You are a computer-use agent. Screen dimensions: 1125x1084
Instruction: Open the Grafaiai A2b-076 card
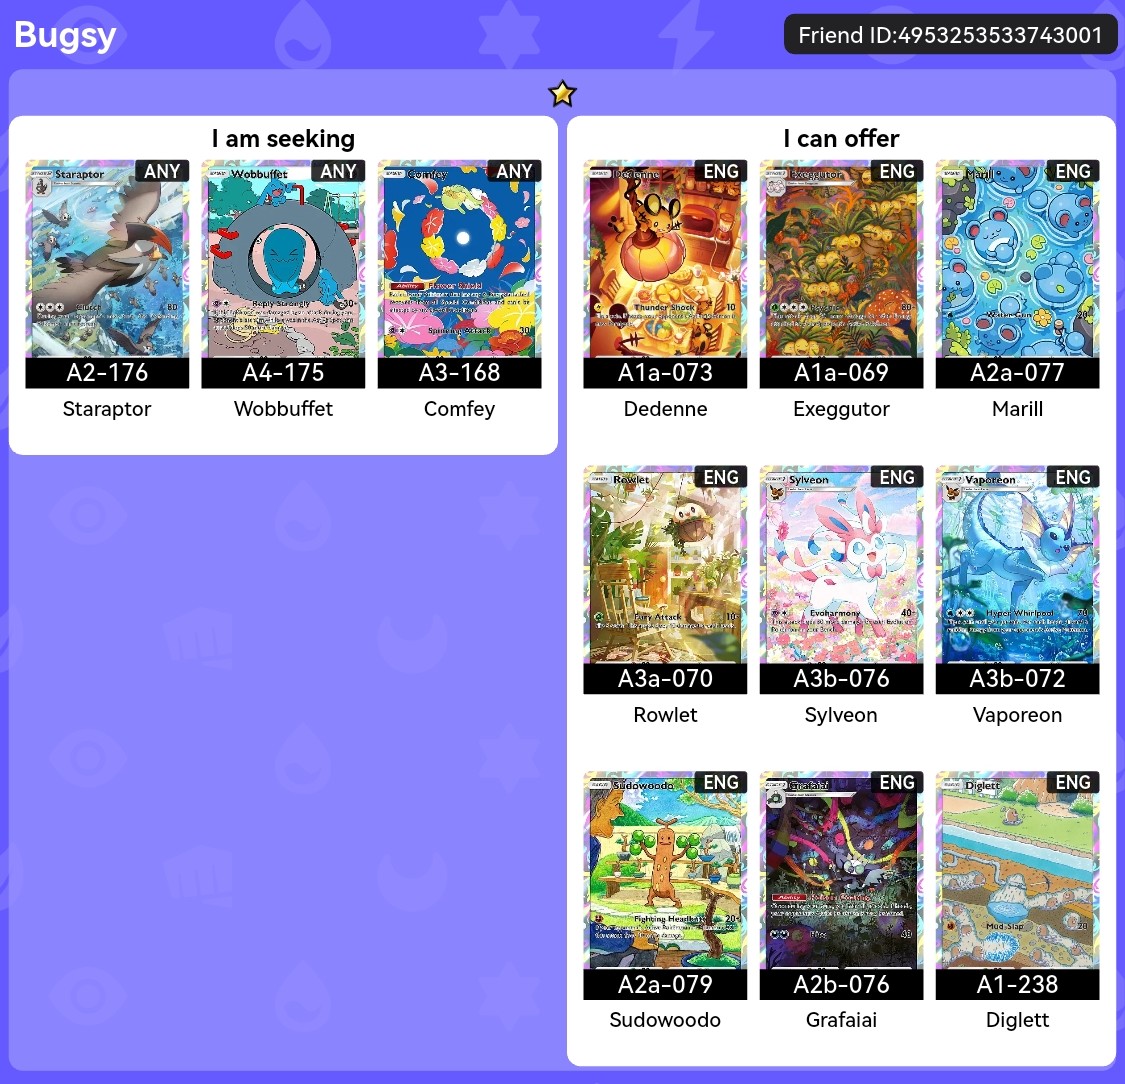tap(842, 885)
